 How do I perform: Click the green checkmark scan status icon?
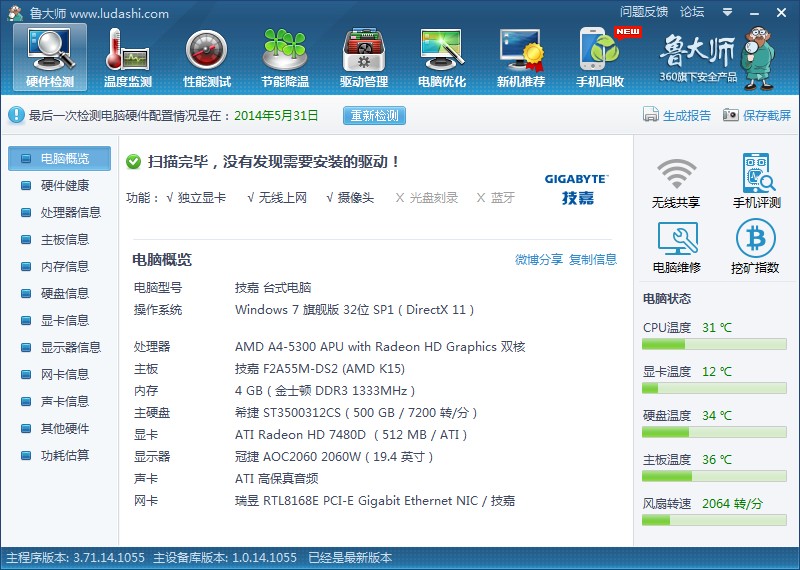(134, 162)
